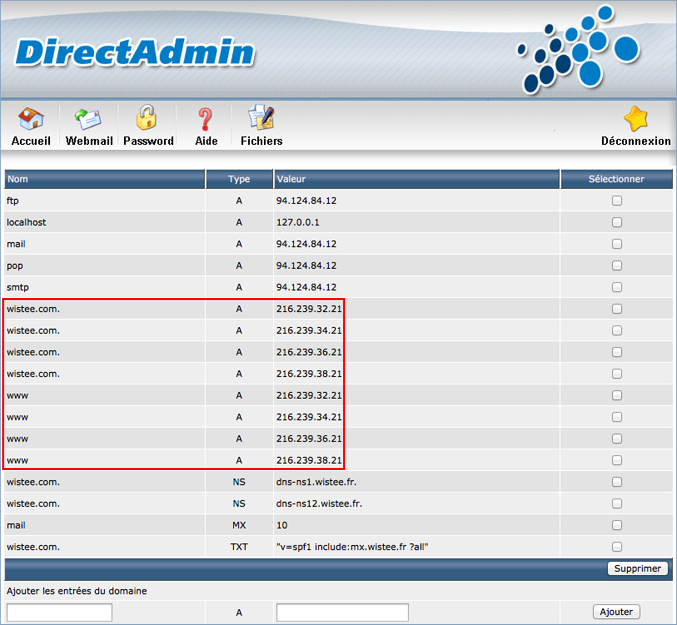Click the 'Ajouter les entrées du domaine' text

pyautogui.click(x=77, y=591)
